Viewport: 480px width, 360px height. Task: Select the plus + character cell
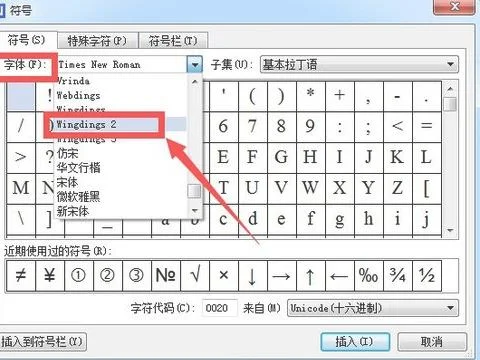point(340,96)
